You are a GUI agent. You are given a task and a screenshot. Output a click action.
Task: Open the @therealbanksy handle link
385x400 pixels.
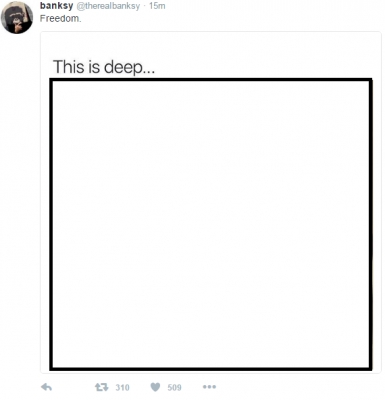(x=108, y=6)
